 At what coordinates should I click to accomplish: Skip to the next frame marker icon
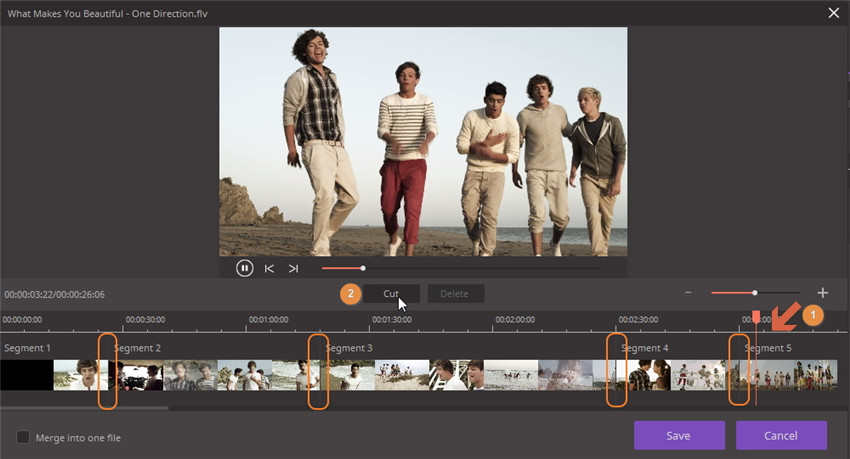[293, 268]
